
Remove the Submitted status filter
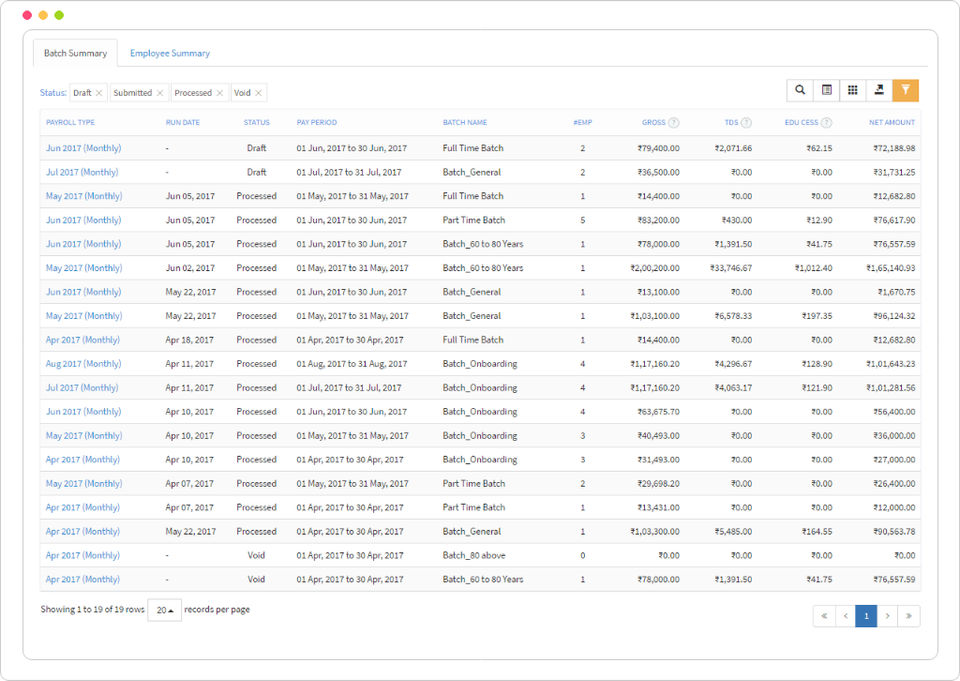click(x=160, y=93)
